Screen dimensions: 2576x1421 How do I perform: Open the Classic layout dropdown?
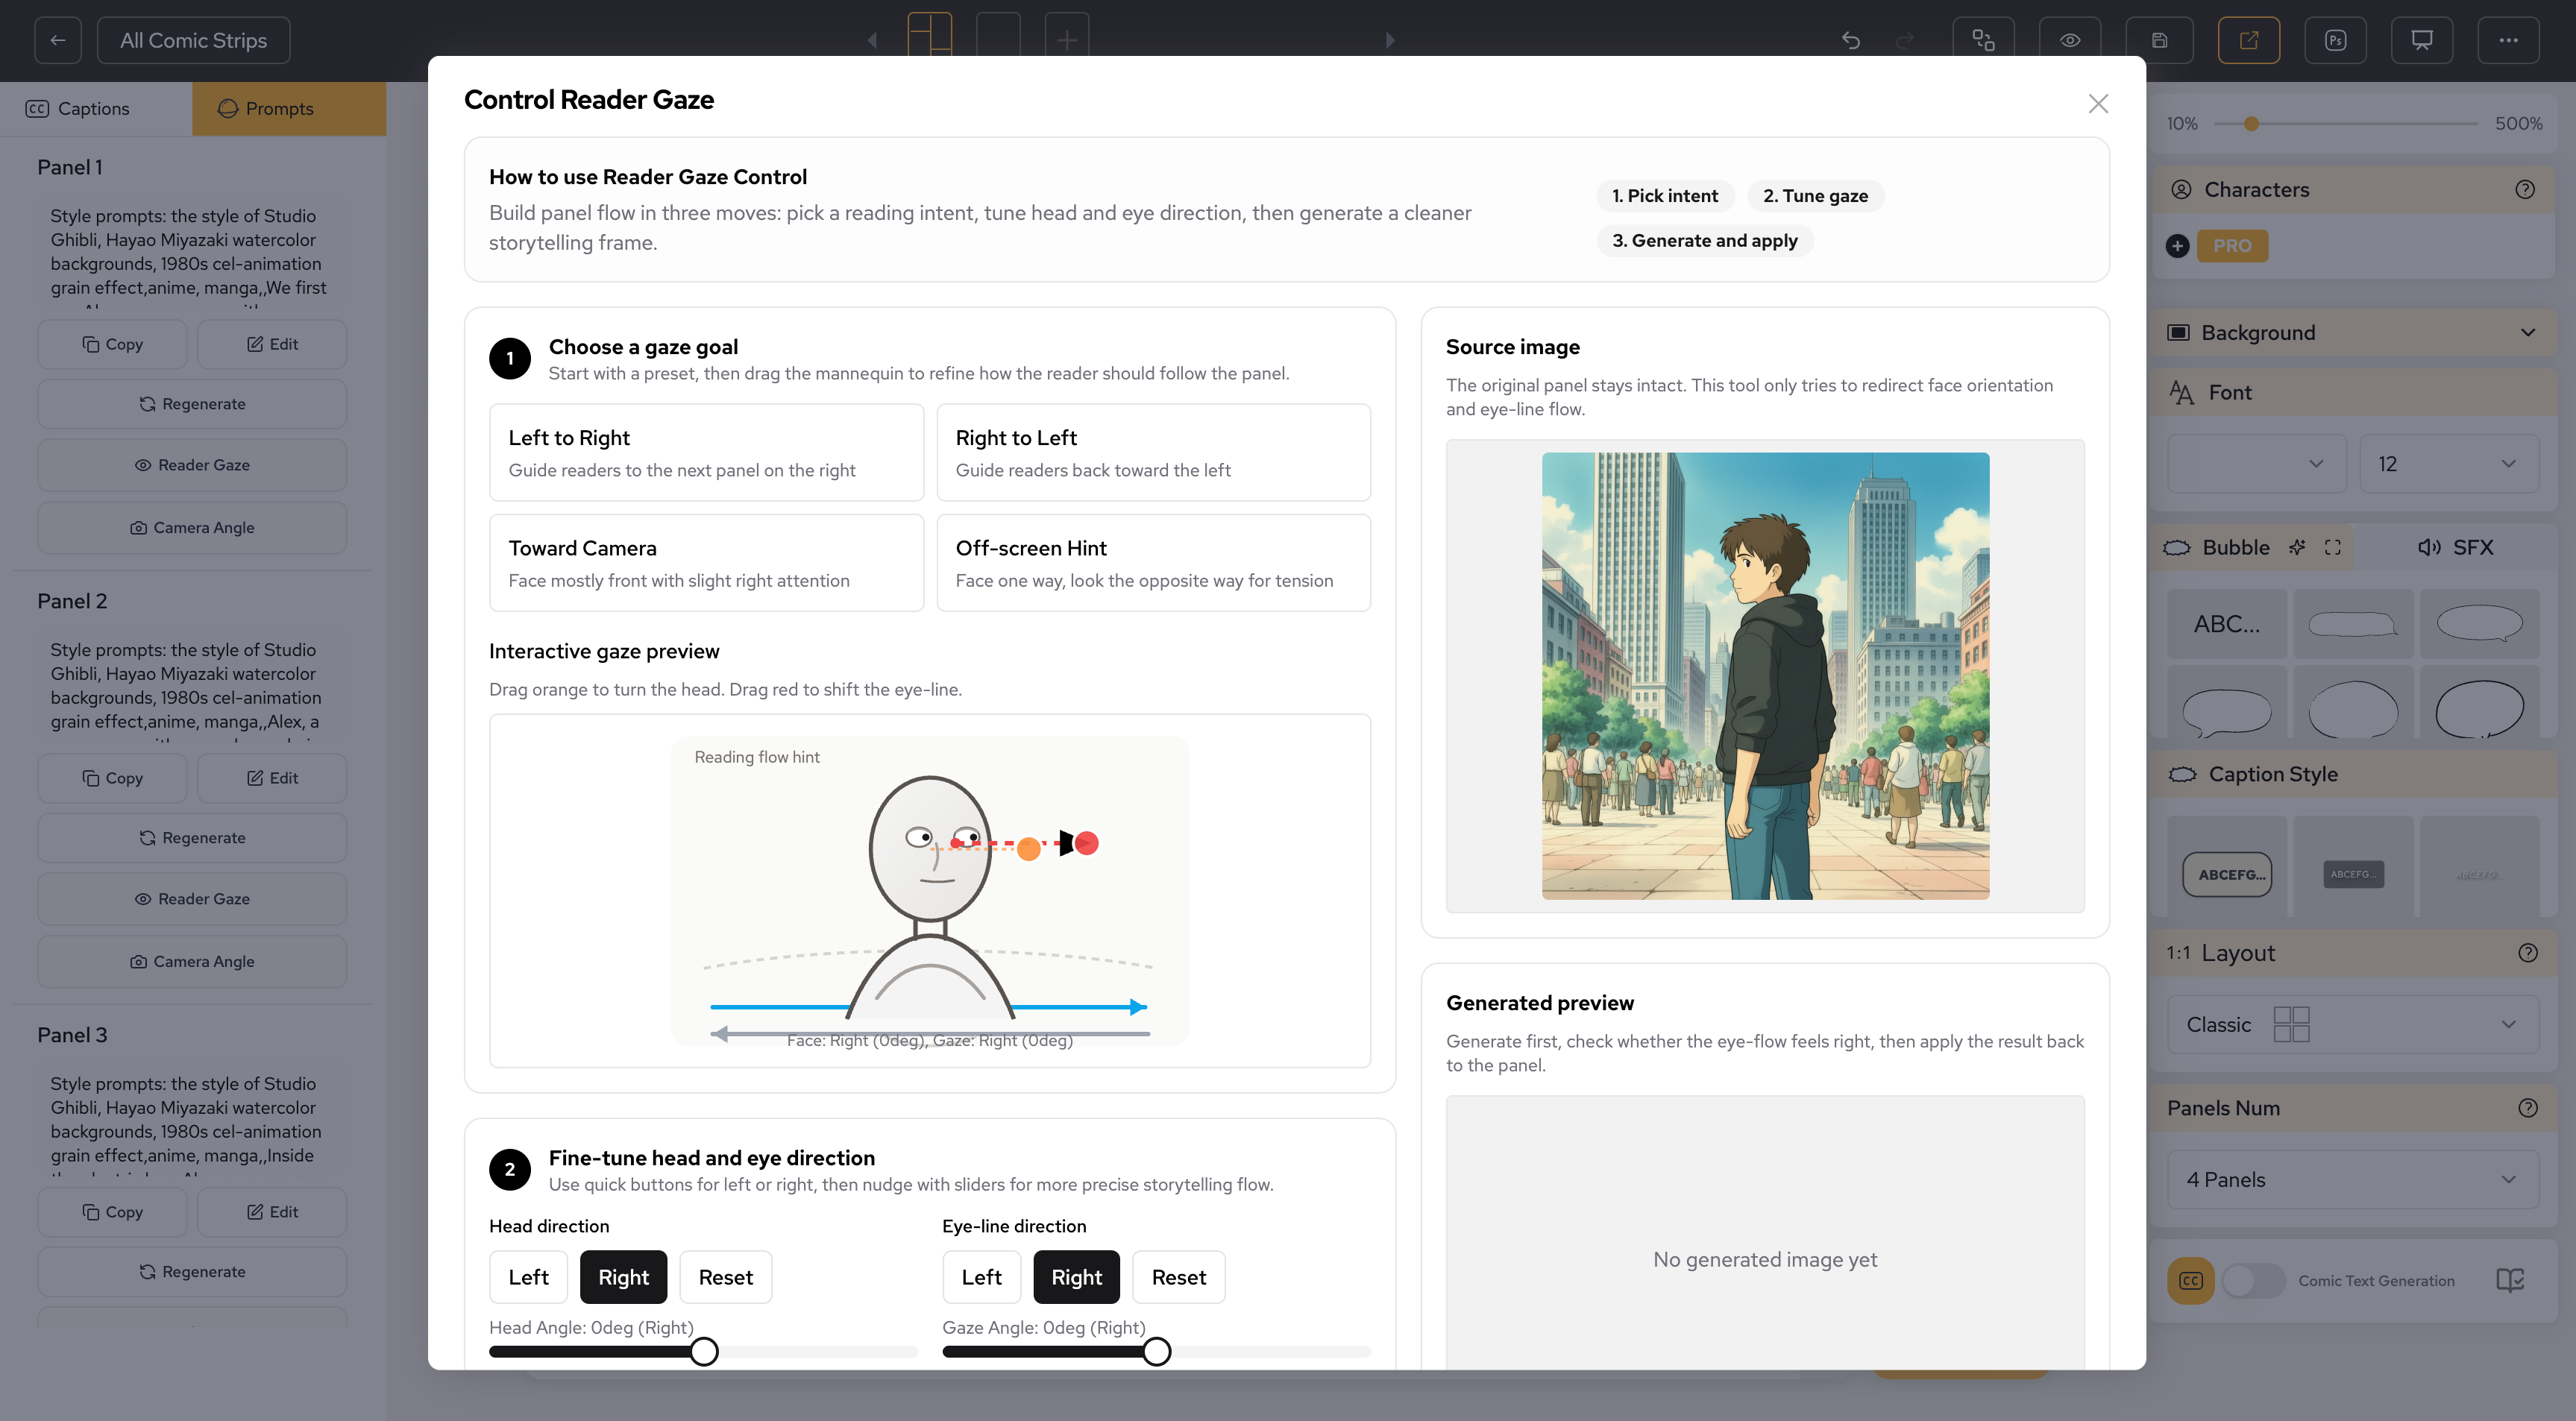(x=2352, y=1024)
